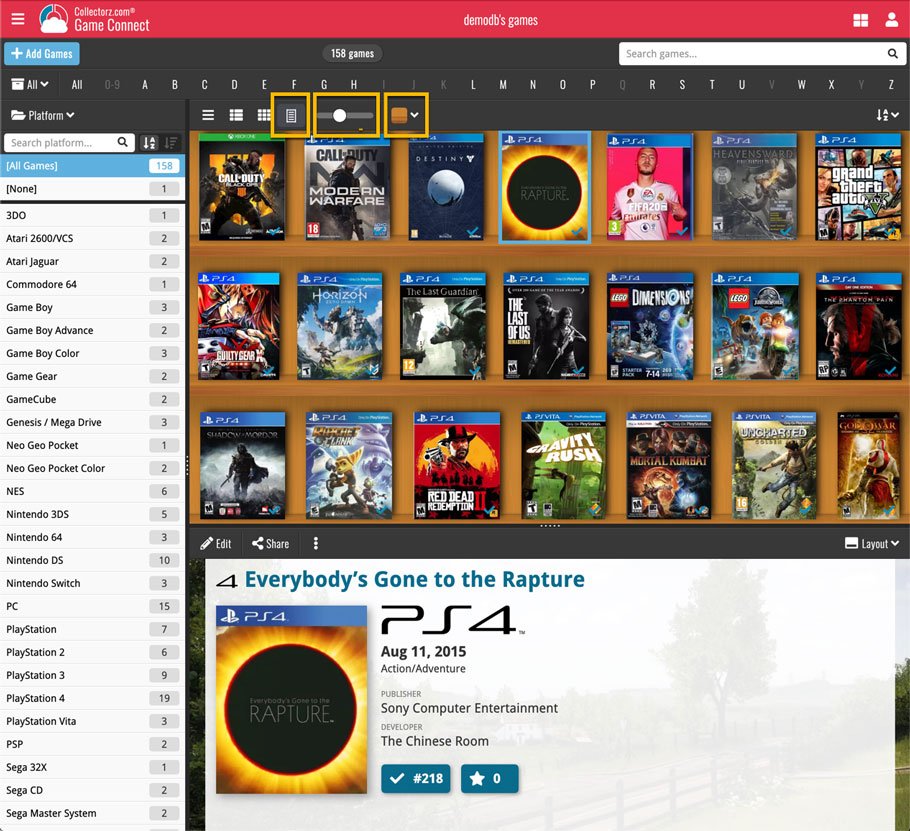Click Share button
Image resolution: width=910 pixels, height=831 pixels.
point(270,544)
